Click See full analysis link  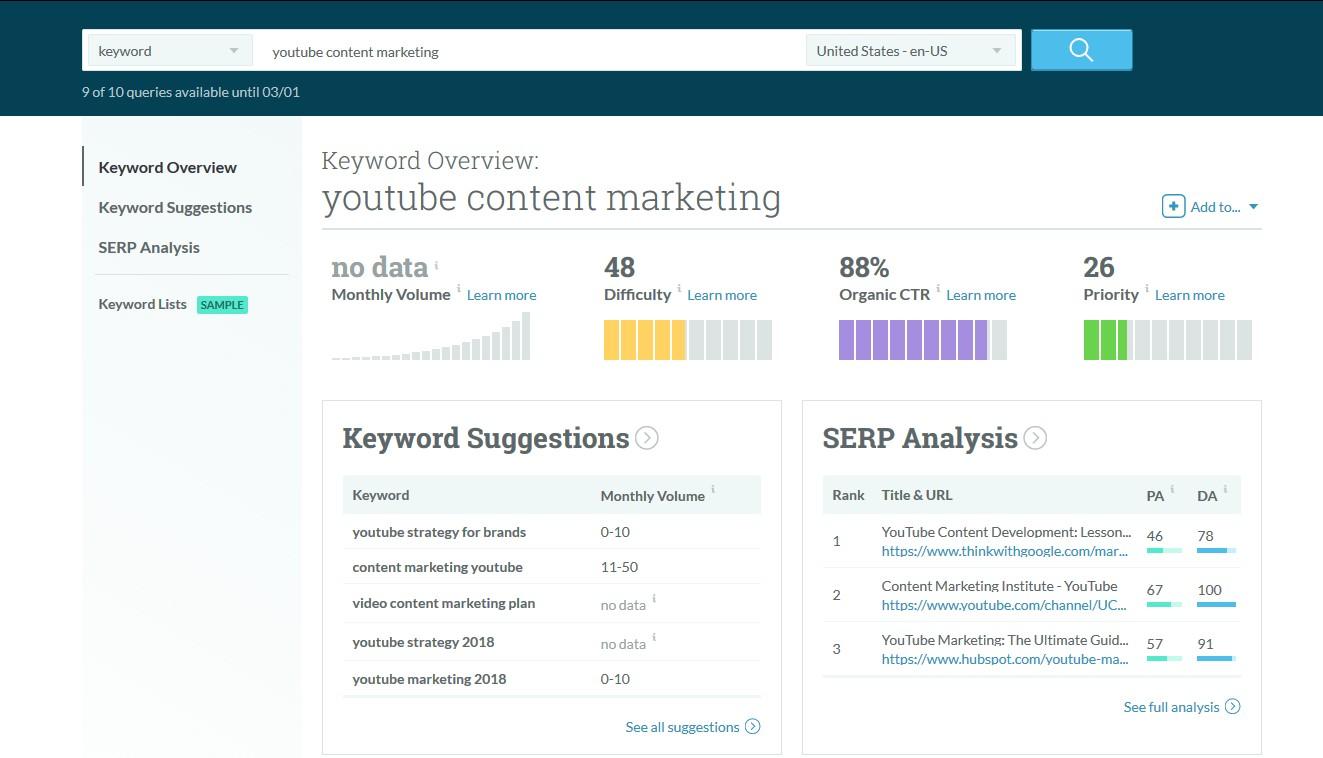pyautogui.click(x=1171, y=707)
